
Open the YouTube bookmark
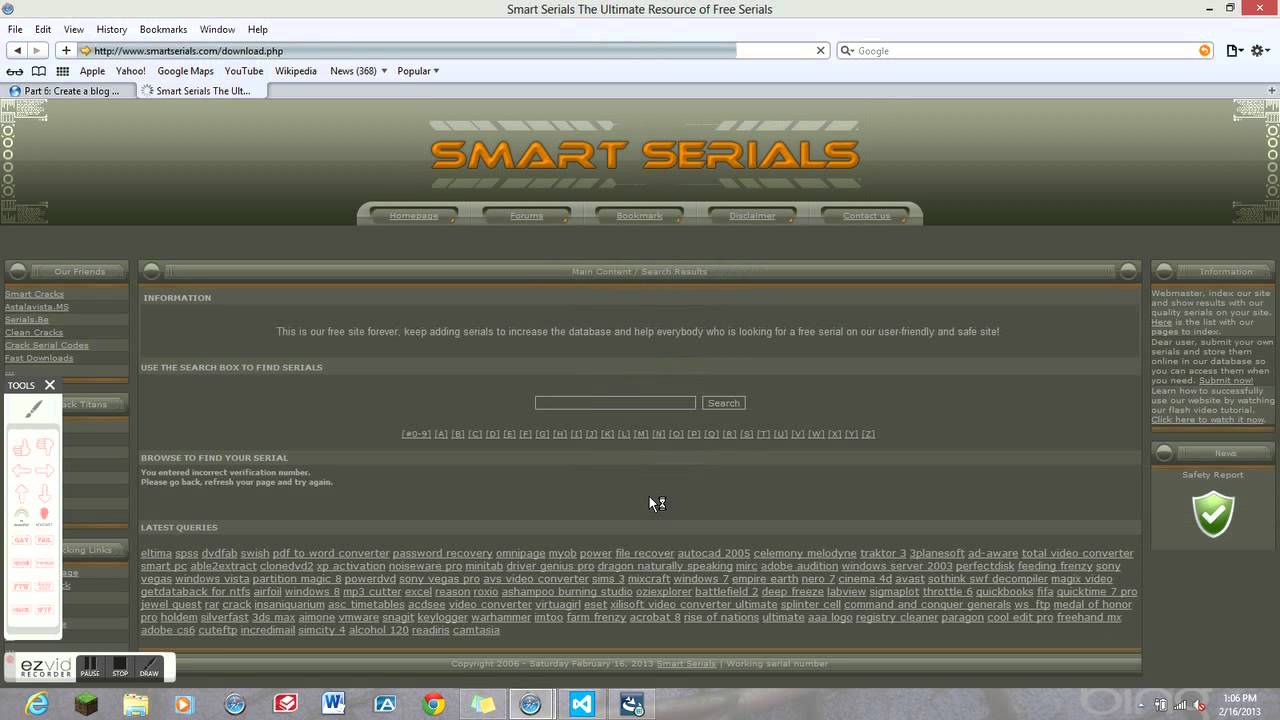click(244, 71)
